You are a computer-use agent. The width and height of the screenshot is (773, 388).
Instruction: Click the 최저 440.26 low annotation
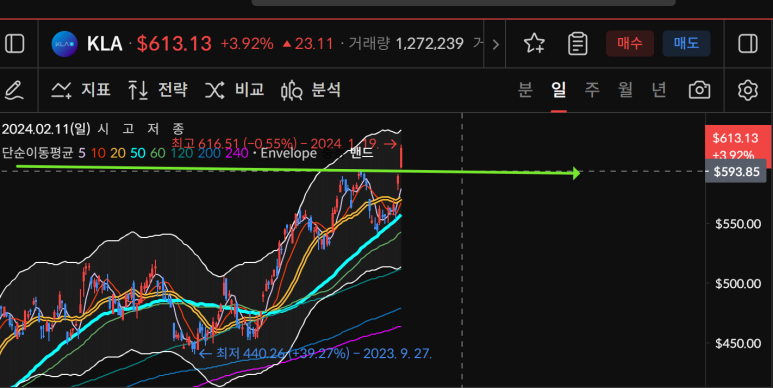point(316,353)
